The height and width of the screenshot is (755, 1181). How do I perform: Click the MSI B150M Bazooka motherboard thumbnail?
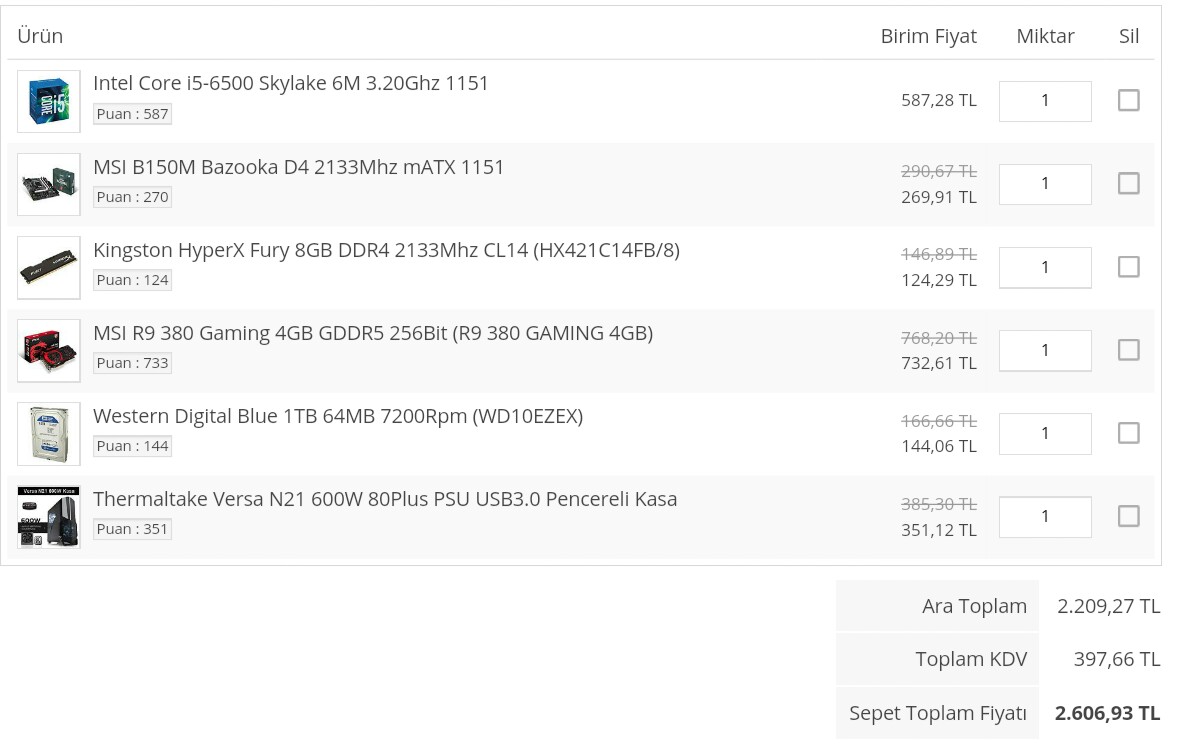[x=49, y=184]
